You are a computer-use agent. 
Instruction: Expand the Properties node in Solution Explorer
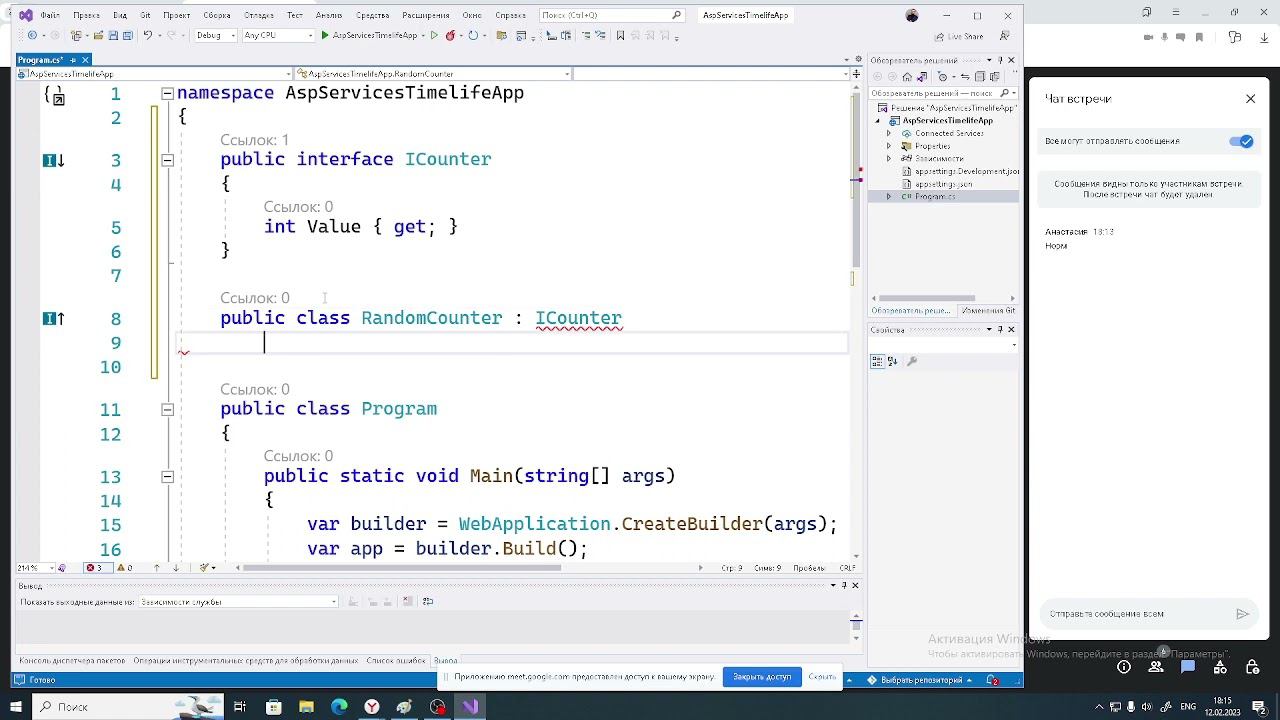click(889, 146)
